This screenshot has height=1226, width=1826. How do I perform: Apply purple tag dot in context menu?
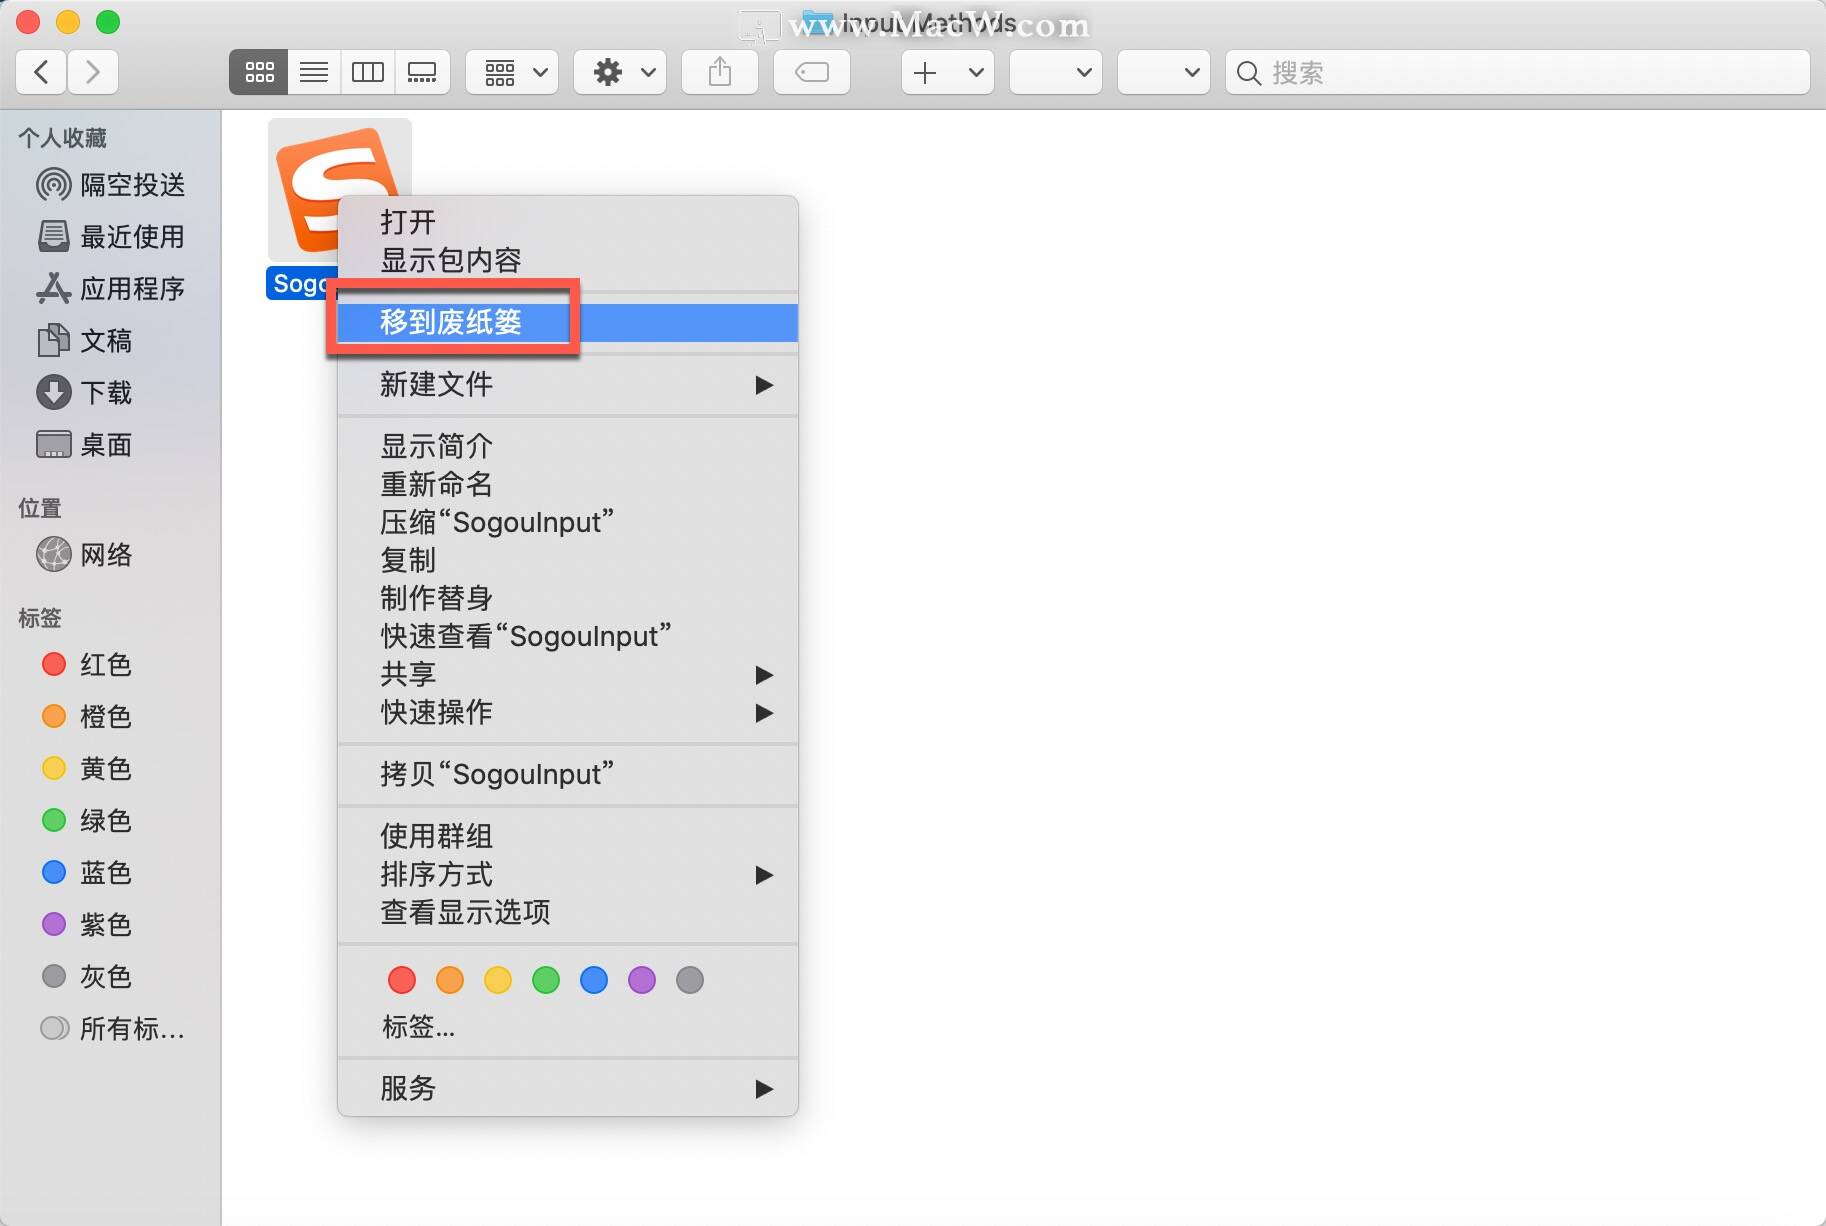(642, 980)
